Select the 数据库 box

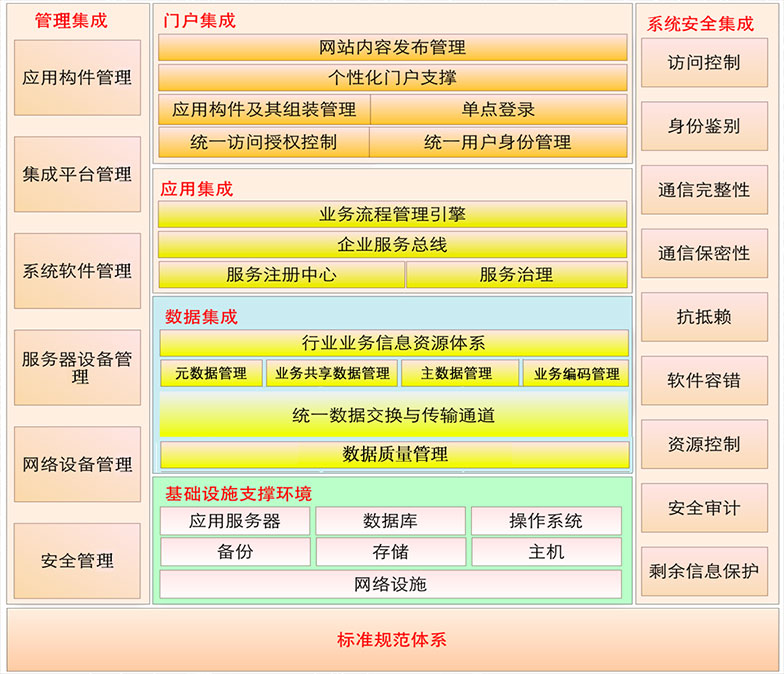390,521
